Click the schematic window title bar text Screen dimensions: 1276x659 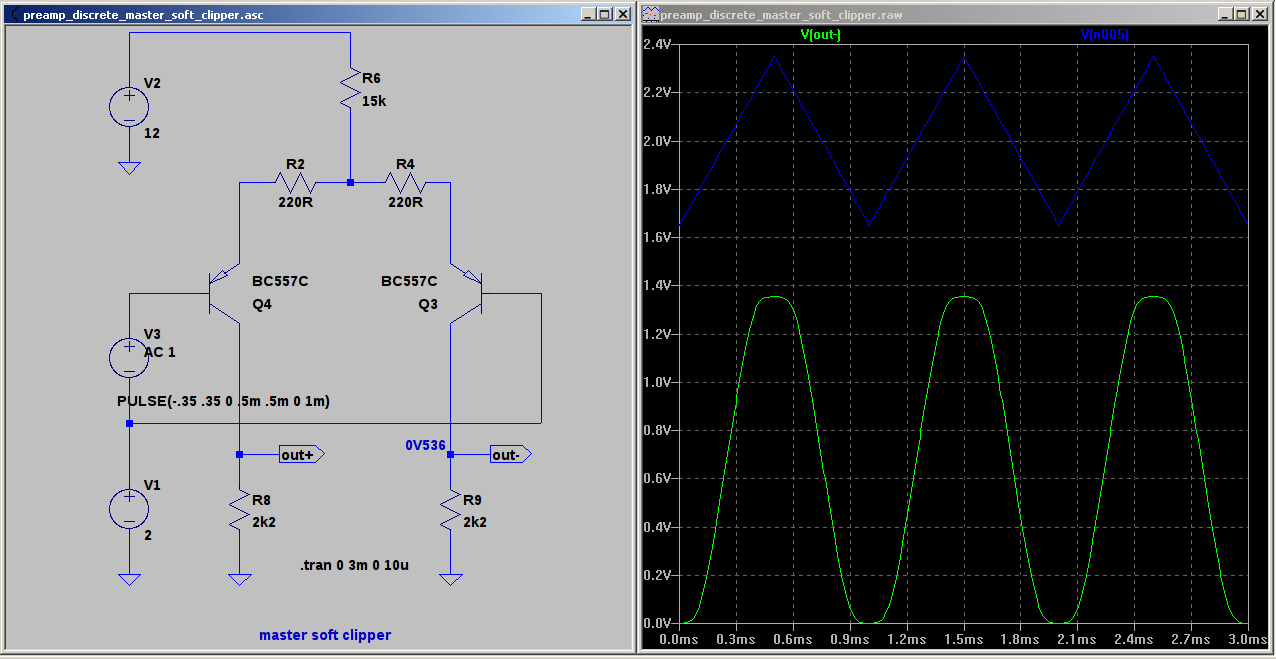(x=144, y=15)
